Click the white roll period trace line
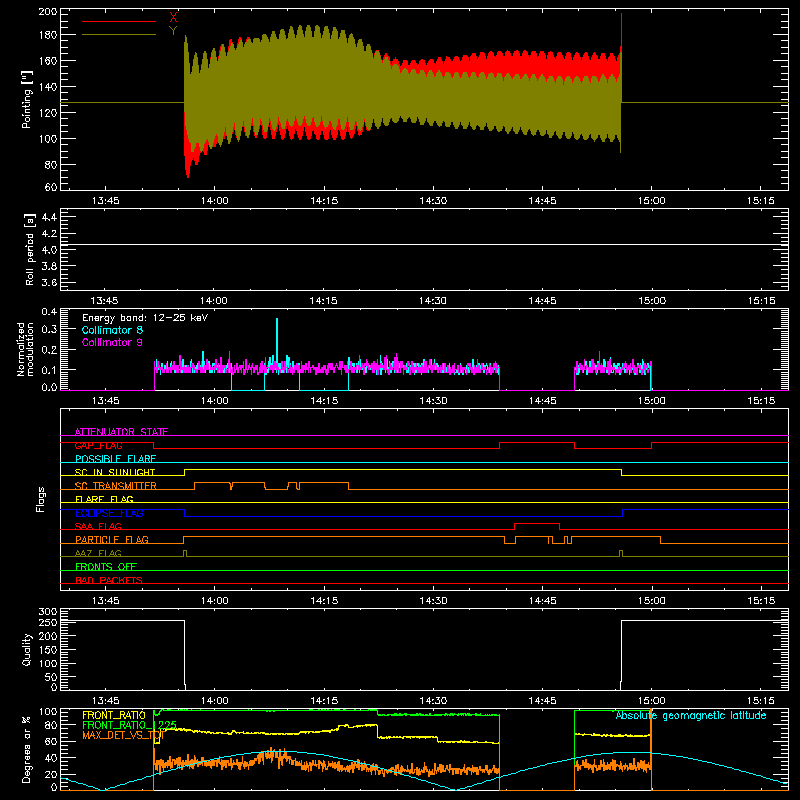800x800 pixels. click(x=424, y=244)
